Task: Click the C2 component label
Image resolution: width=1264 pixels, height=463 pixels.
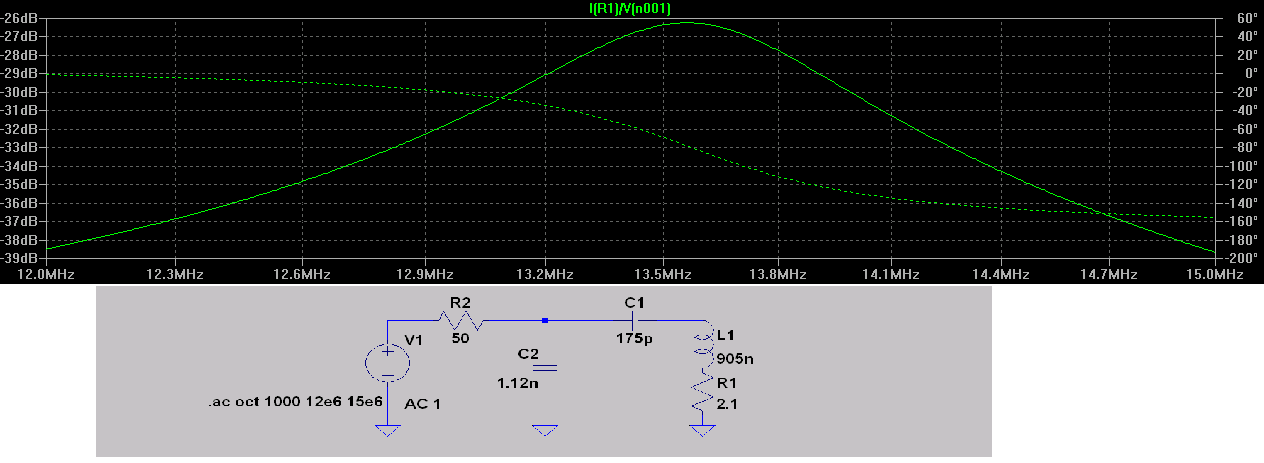Action: (528, 354)
